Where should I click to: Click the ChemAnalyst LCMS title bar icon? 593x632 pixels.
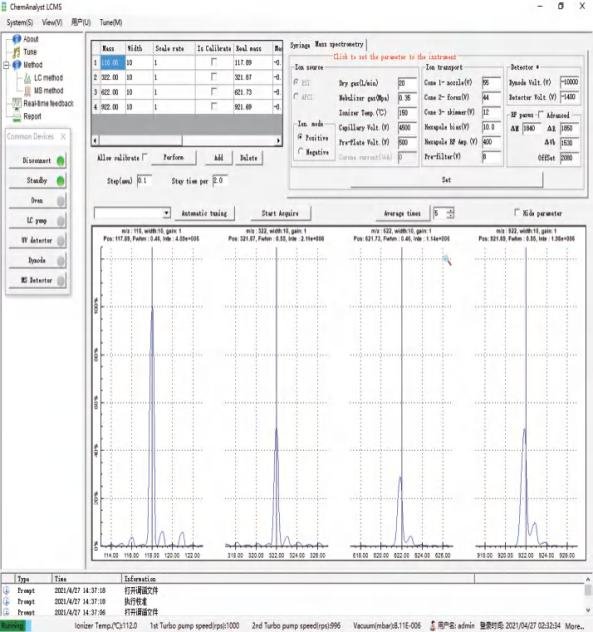[x=4, y=7]
